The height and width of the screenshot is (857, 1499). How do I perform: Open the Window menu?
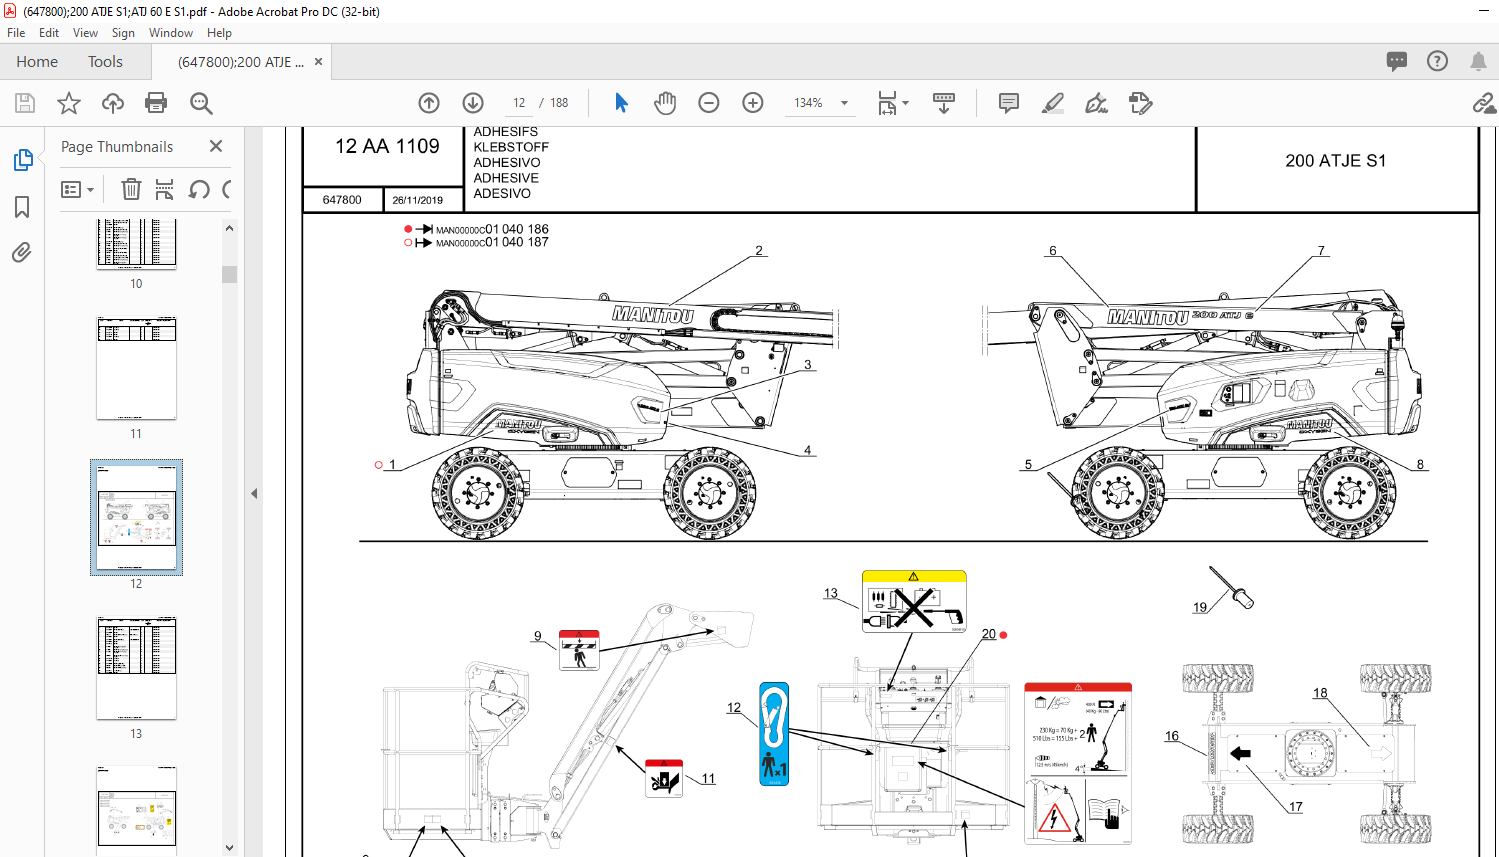click(171, 33)
